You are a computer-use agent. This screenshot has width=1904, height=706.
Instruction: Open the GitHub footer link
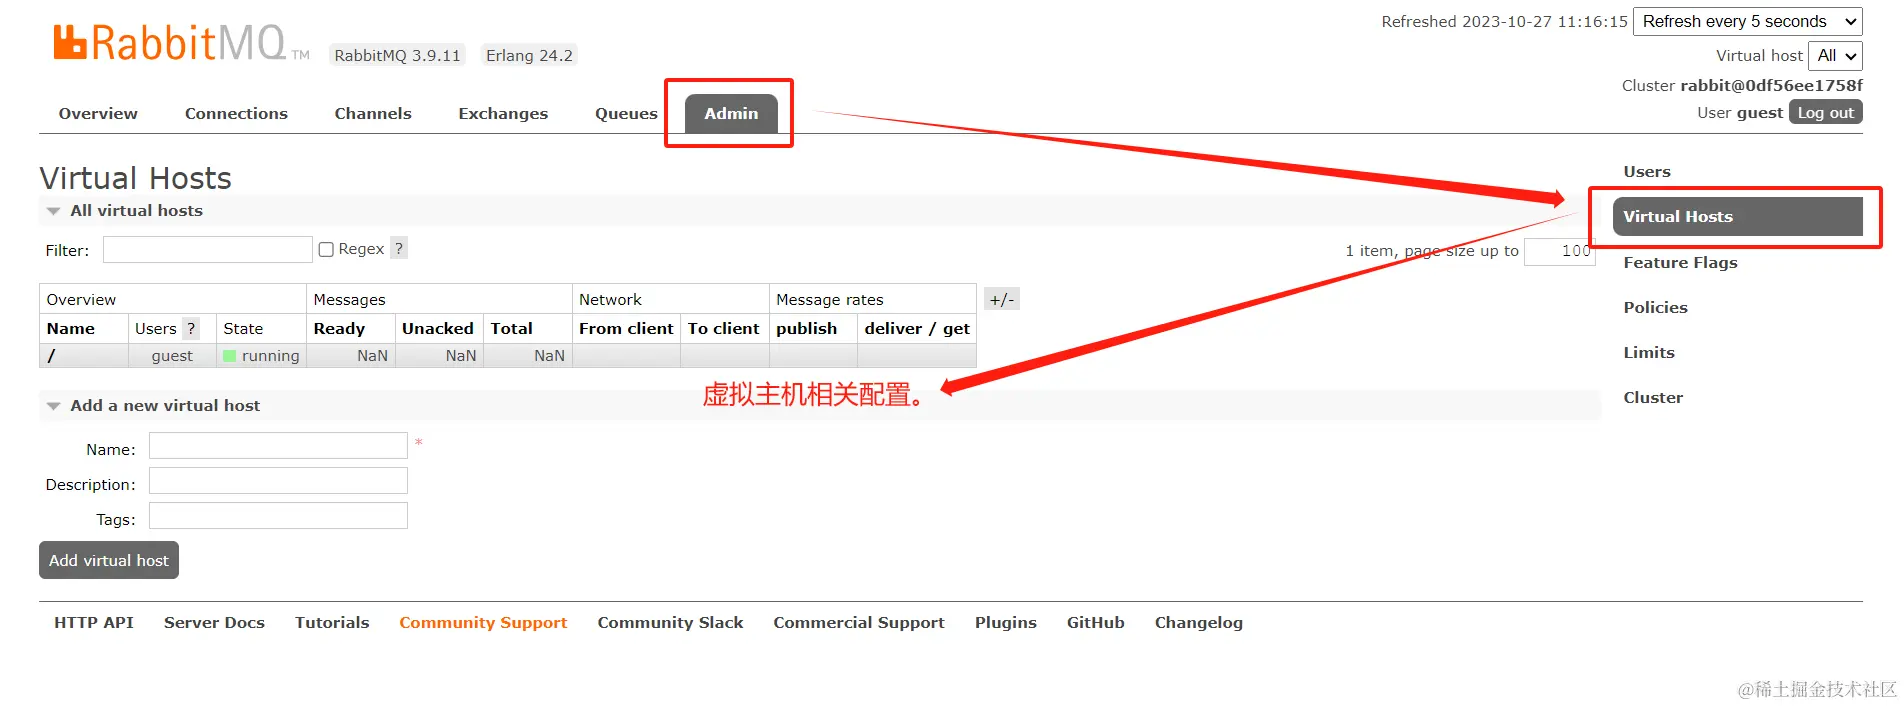pyautogui.click(x=1096, y=622)
